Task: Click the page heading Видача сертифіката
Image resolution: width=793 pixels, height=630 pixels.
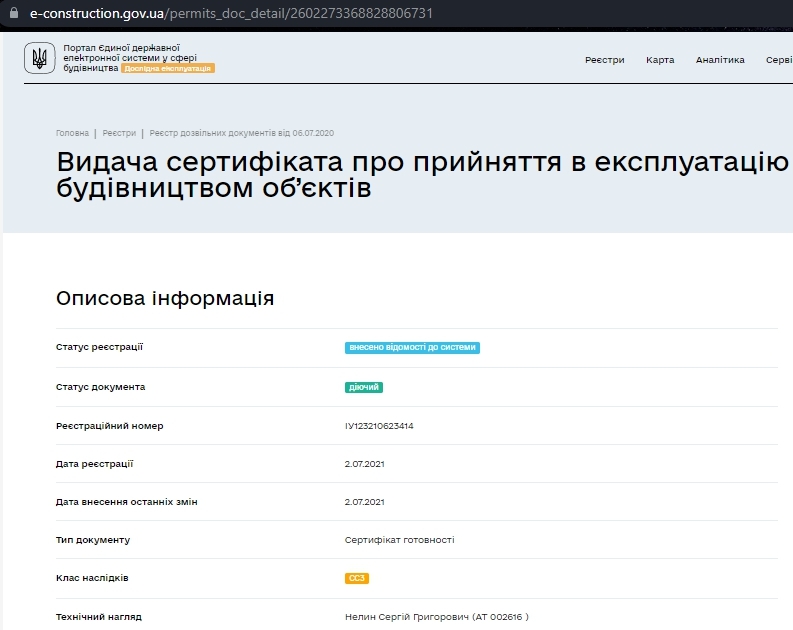Action: 422,174
